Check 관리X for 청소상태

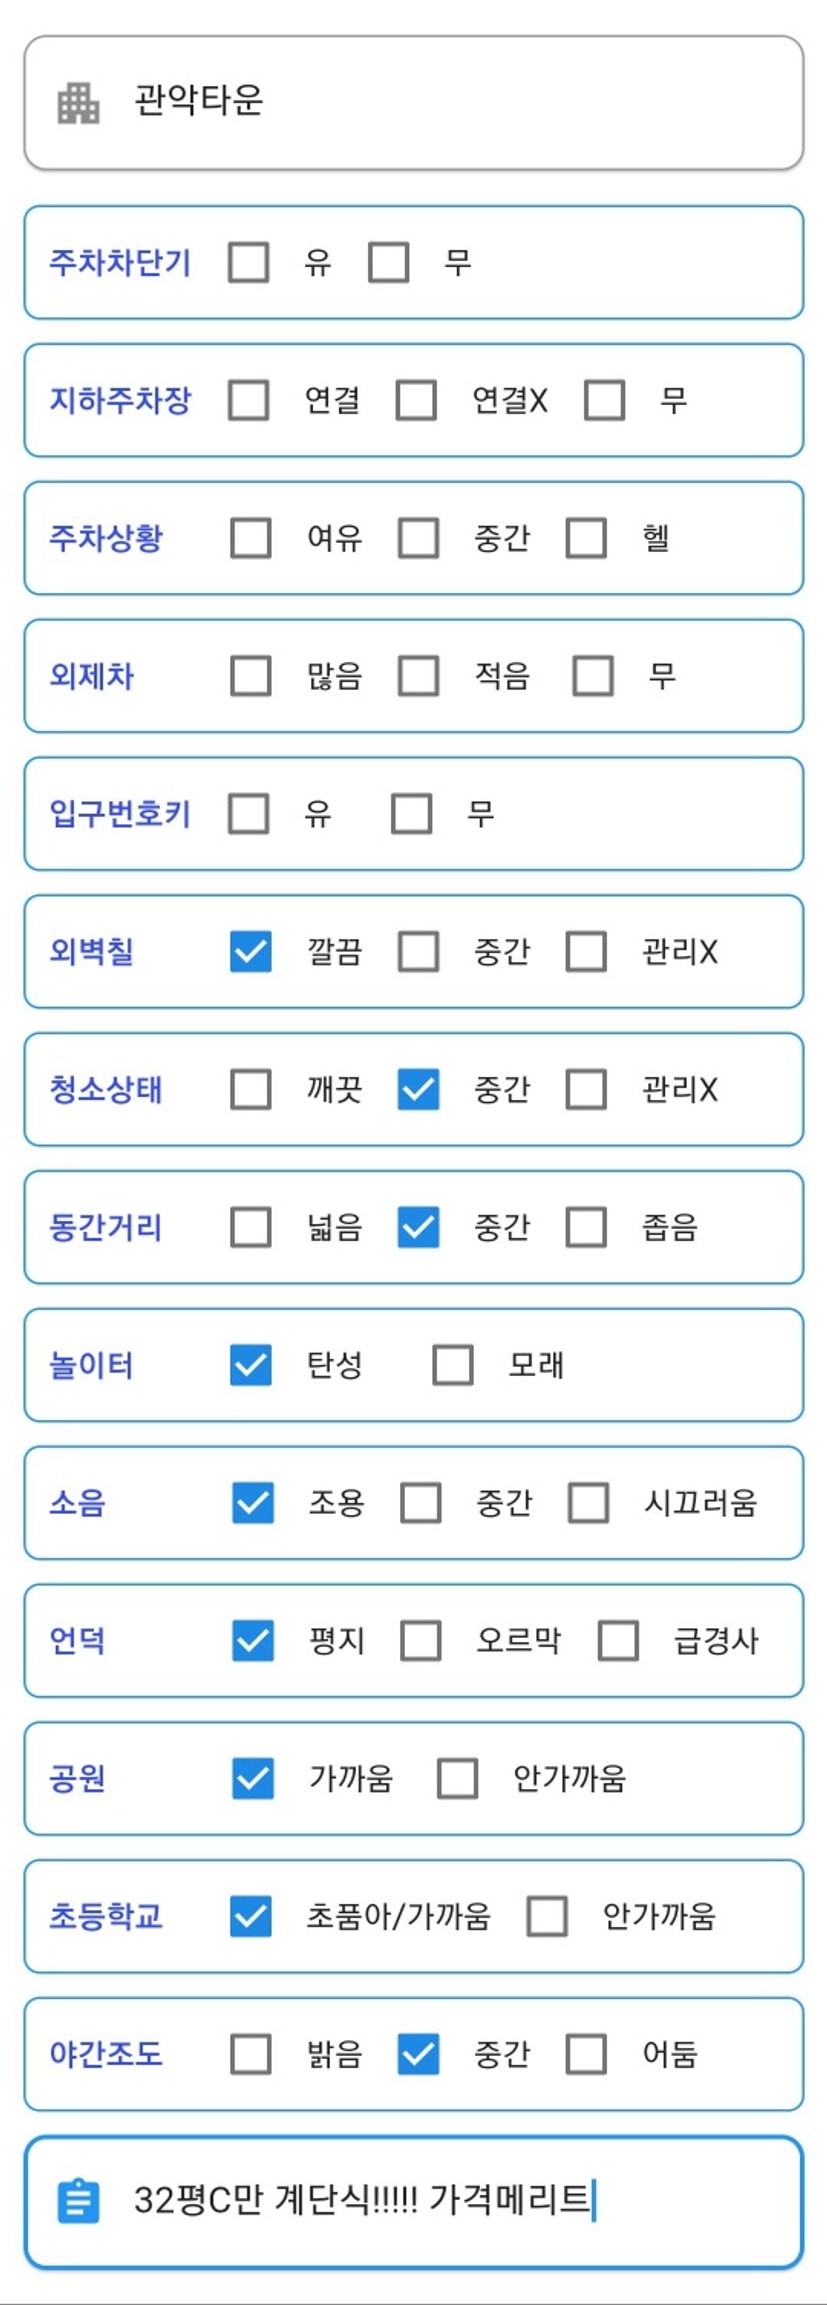pos(586,1089)
